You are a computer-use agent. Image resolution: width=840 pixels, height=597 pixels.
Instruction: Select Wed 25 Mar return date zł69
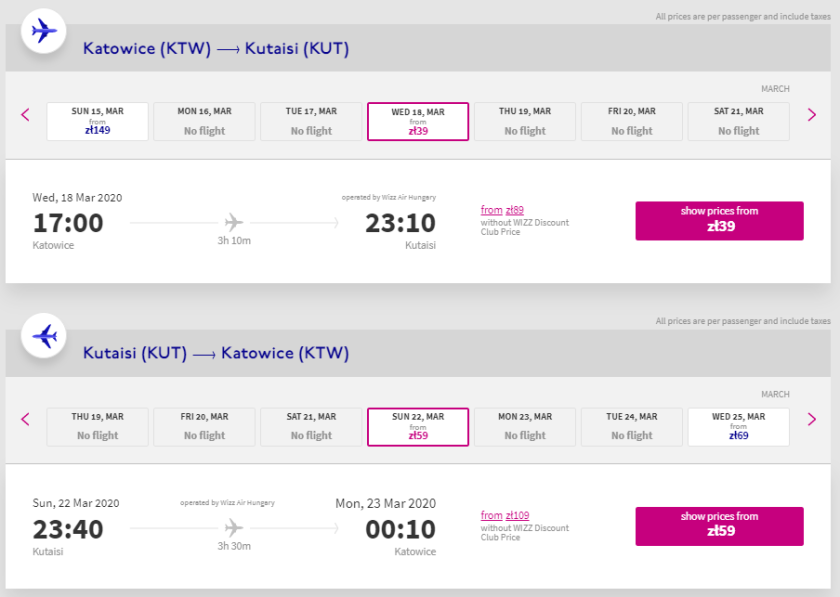[x=738, y=427]
